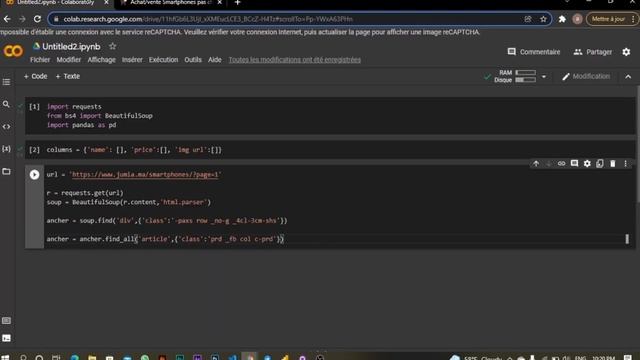Open command palette icon in sidebar
The width and height of the screenshot is (640, 360).
tap(7, 320)
